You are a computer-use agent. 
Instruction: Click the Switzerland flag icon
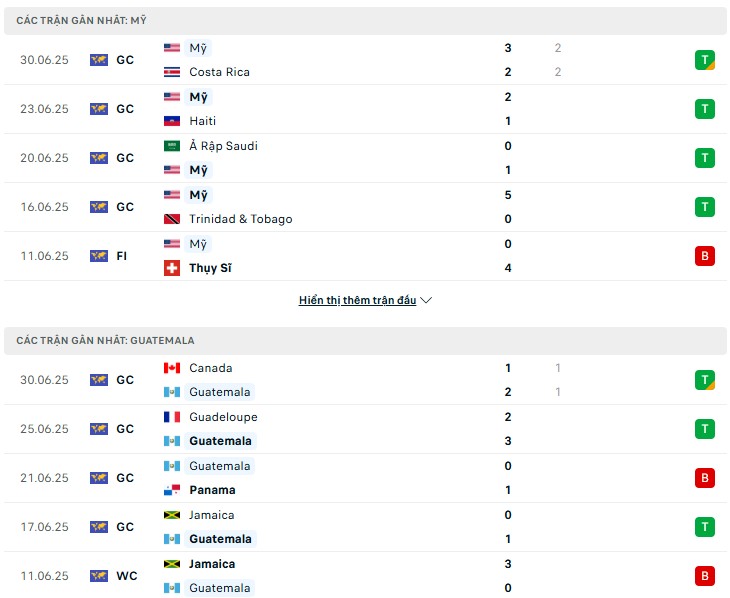172,268
